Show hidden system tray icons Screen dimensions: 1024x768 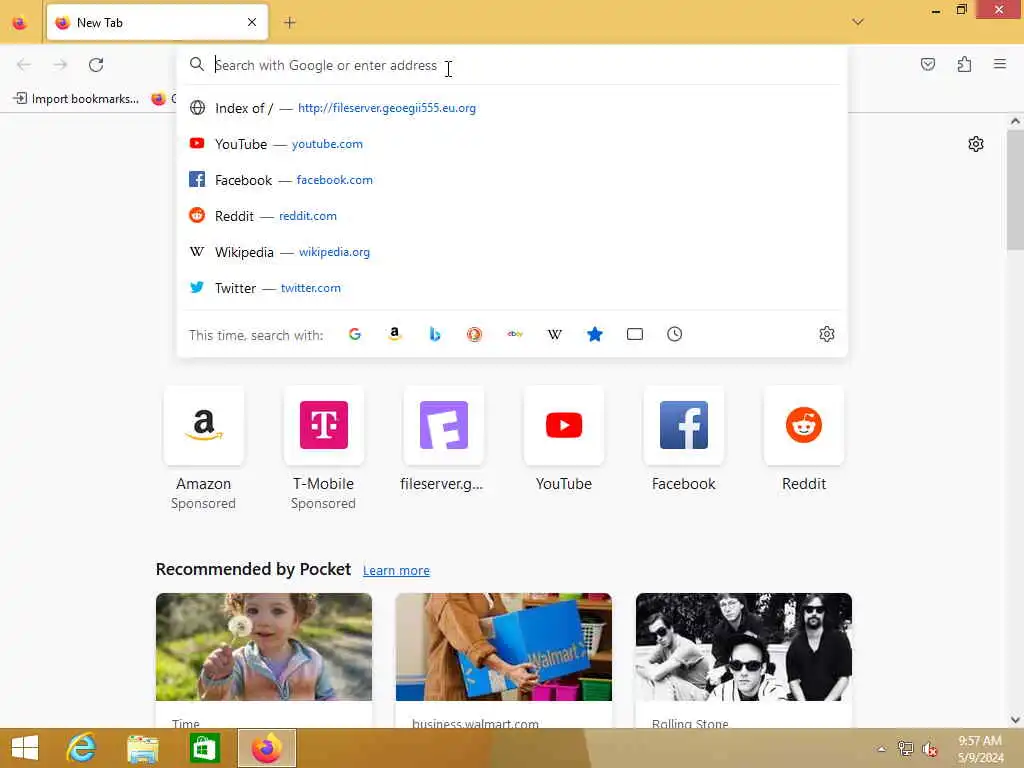(882, 749)
